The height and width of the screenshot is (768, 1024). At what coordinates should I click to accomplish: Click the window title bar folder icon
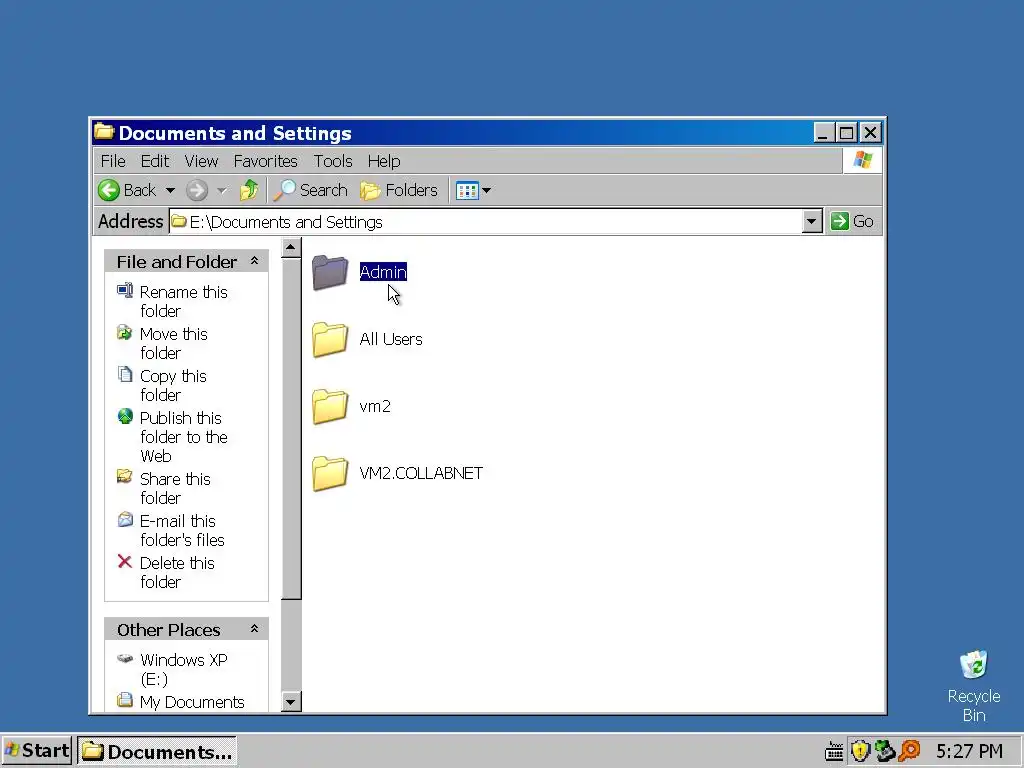[103, 132]
